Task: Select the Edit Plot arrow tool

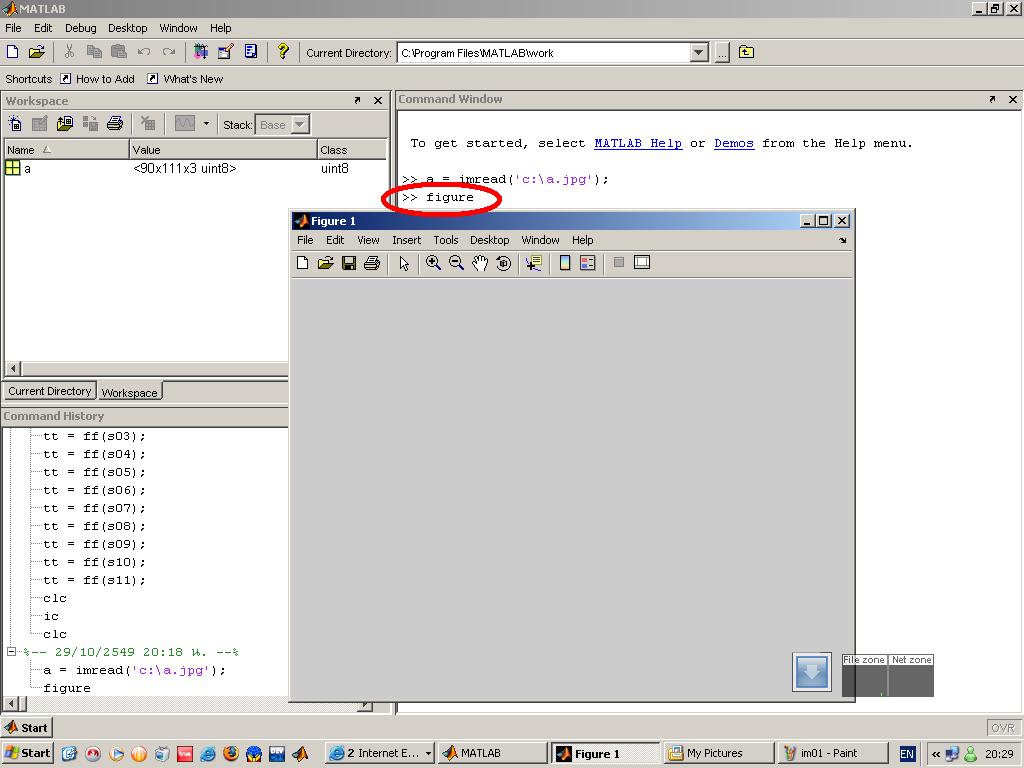Action: (404, 263)
